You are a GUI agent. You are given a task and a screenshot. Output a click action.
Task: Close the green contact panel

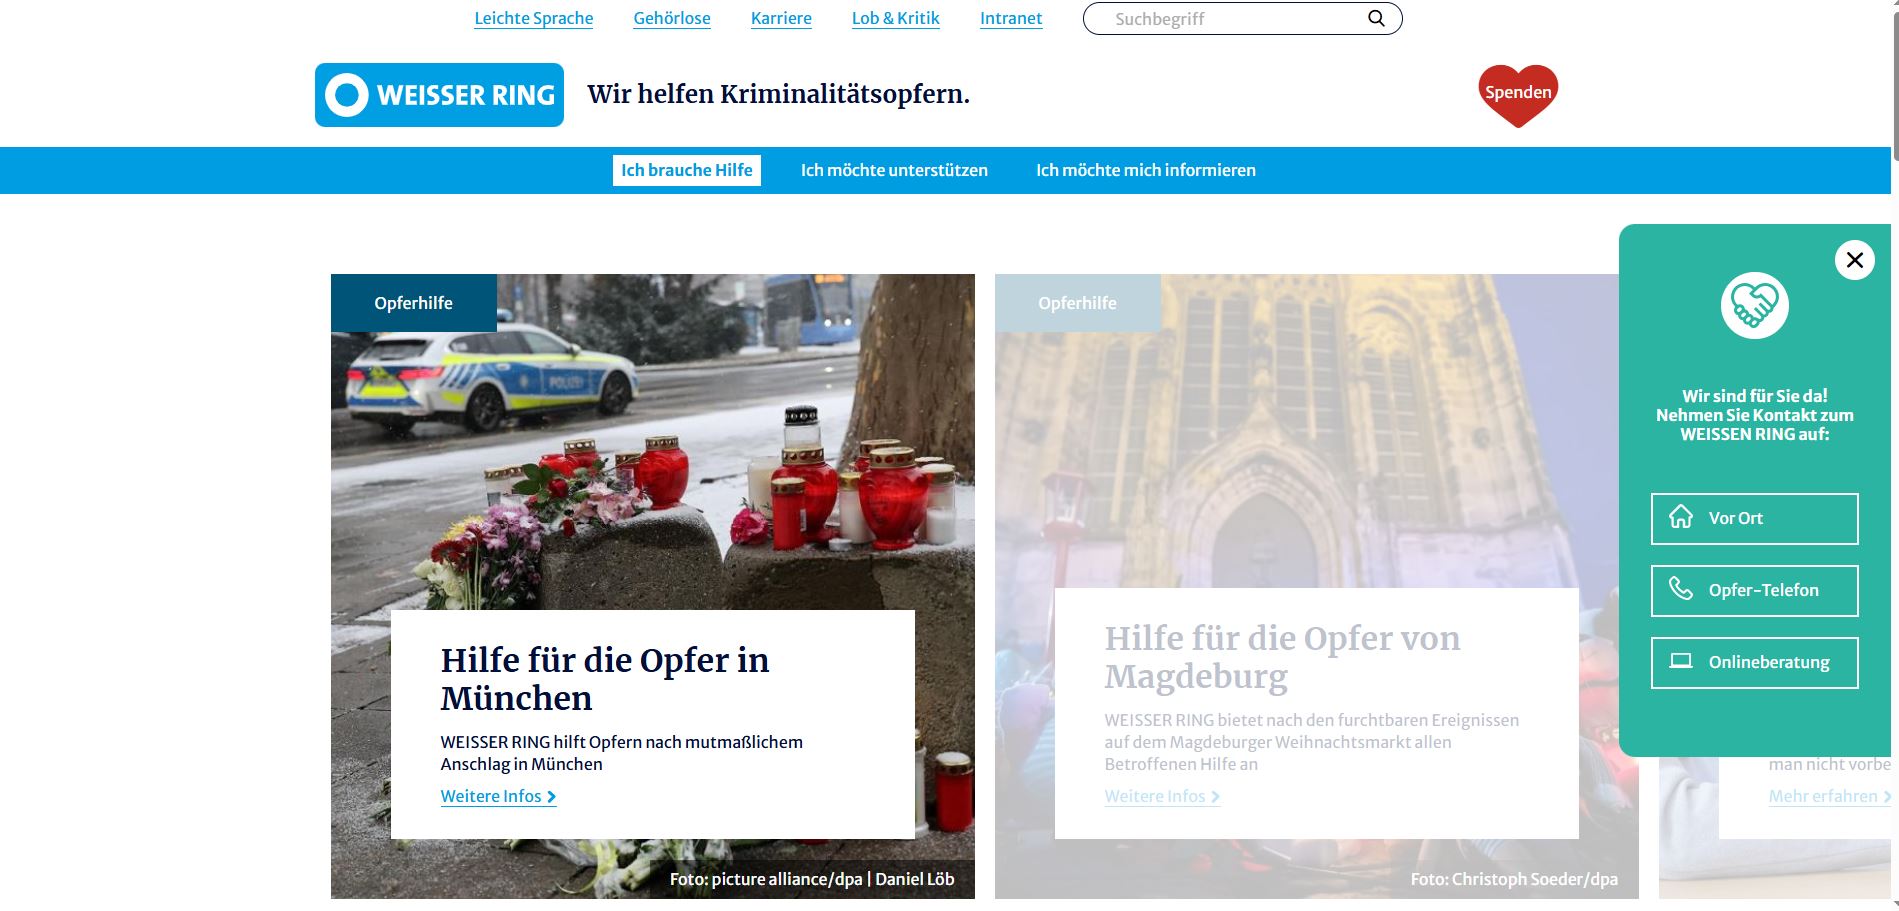tap(1854, 260)
